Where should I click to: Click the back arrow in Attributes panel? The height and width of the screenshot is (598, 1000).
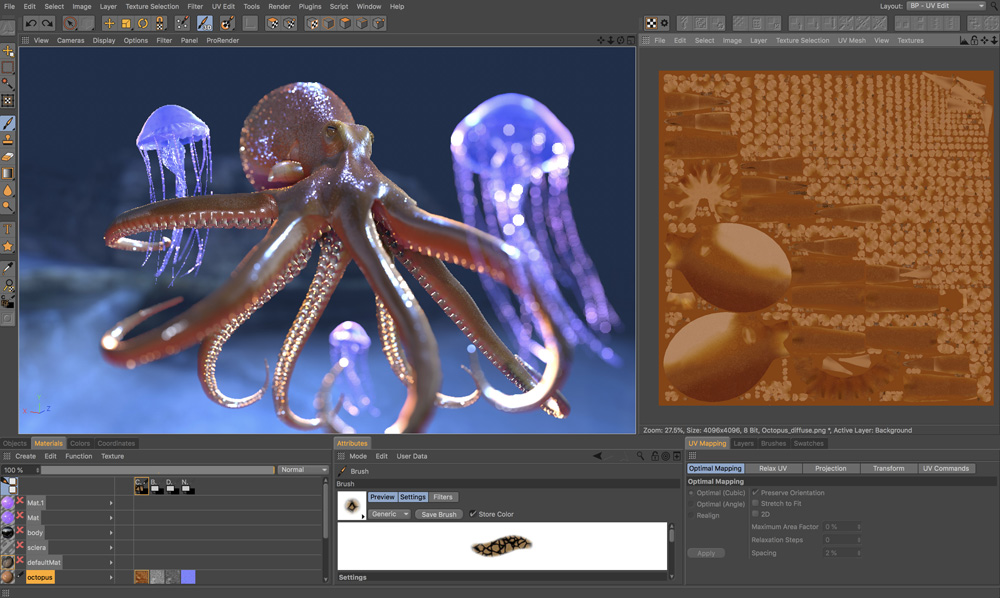point(598,456)
